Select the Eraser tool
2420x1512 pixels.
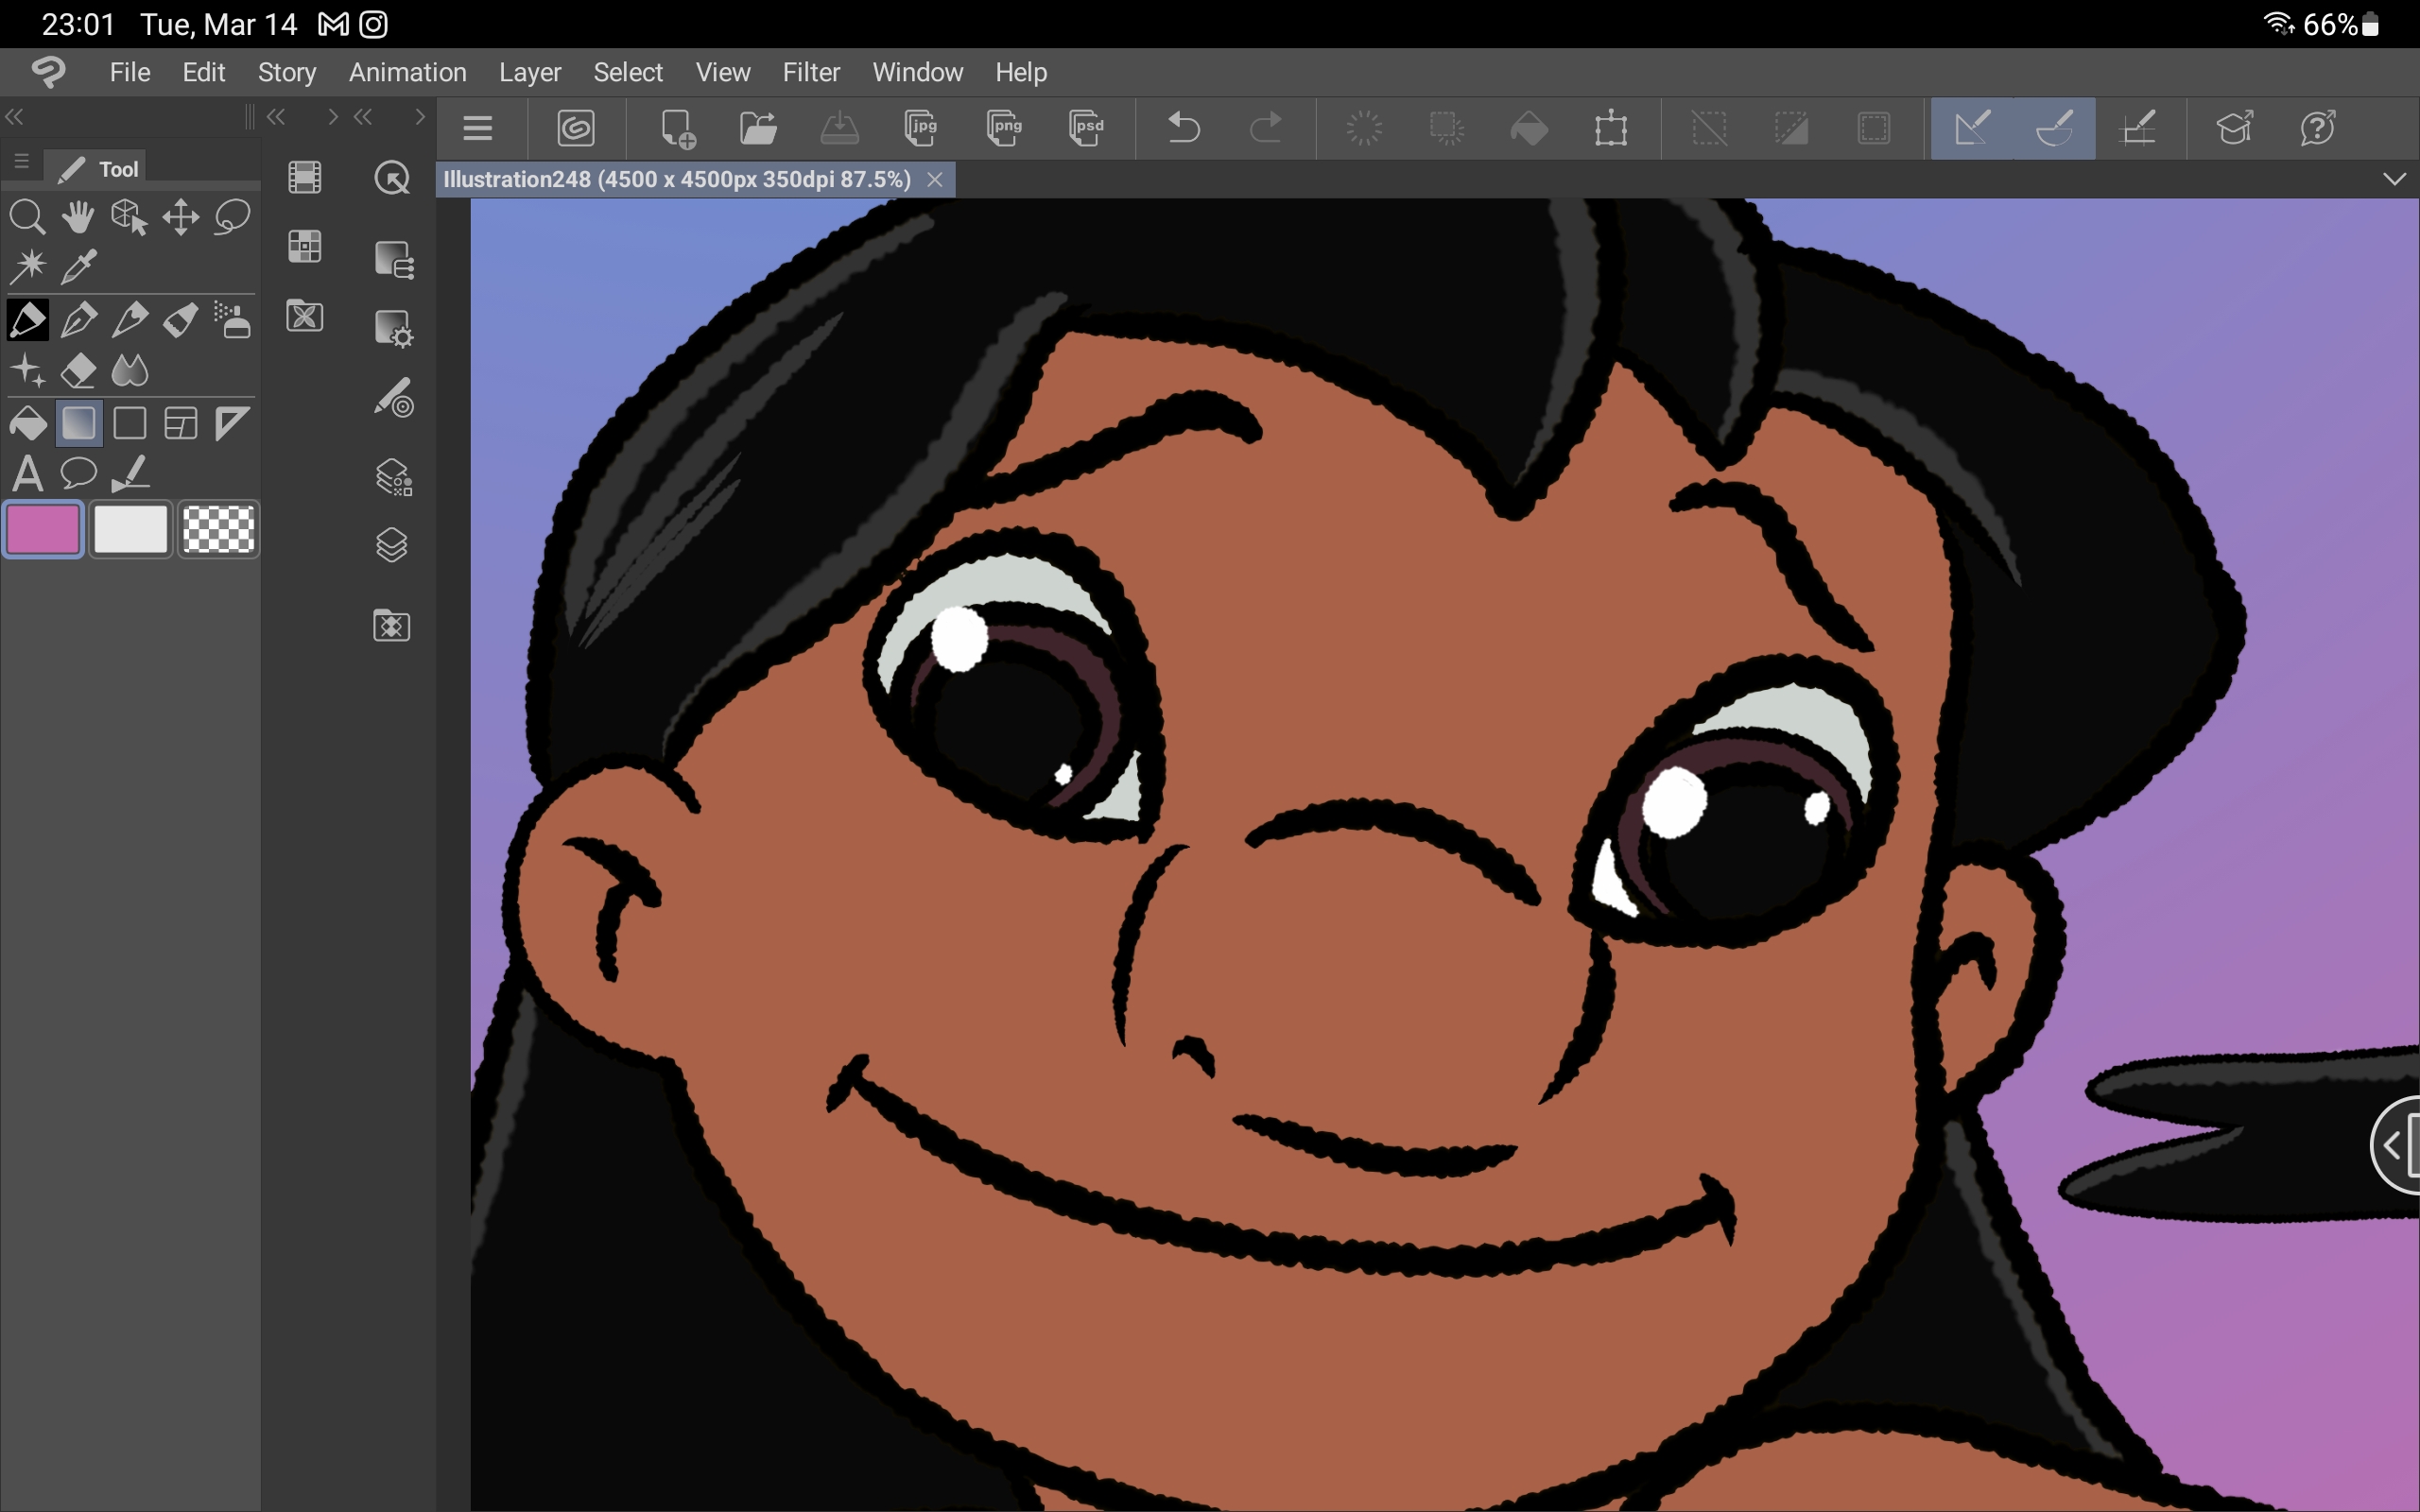[78, 372]
